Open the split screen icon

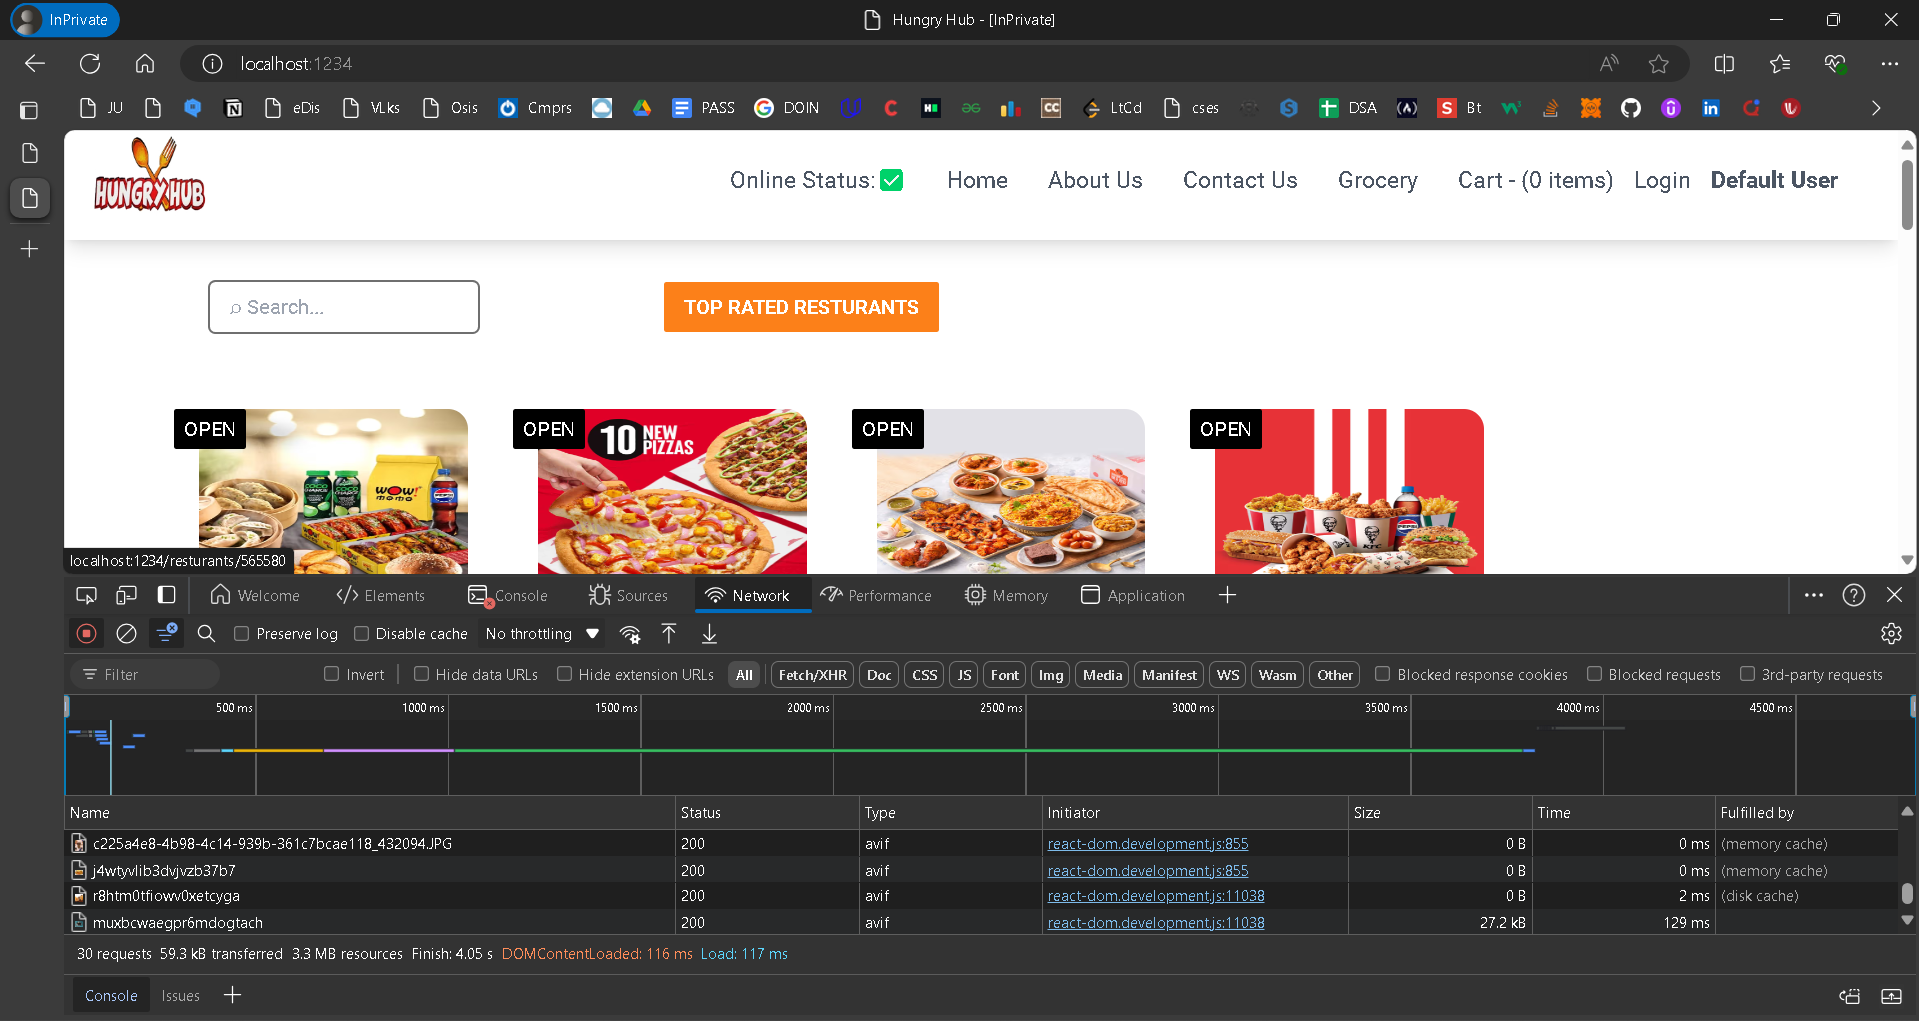click(x=1724, y=64)
